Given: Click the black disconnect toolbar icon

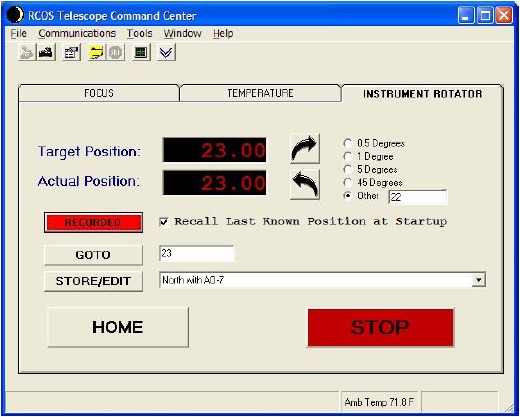Looking at the screenshot, I should point(46,53).
